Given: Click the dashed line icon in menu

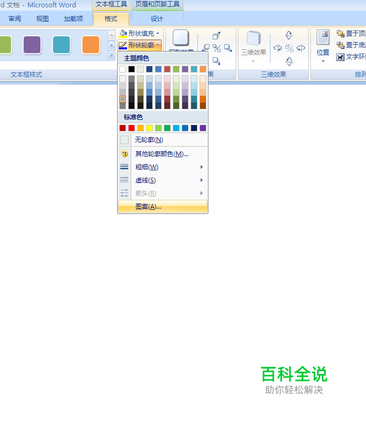Looking at the screenshot, I should click(124, 180).
